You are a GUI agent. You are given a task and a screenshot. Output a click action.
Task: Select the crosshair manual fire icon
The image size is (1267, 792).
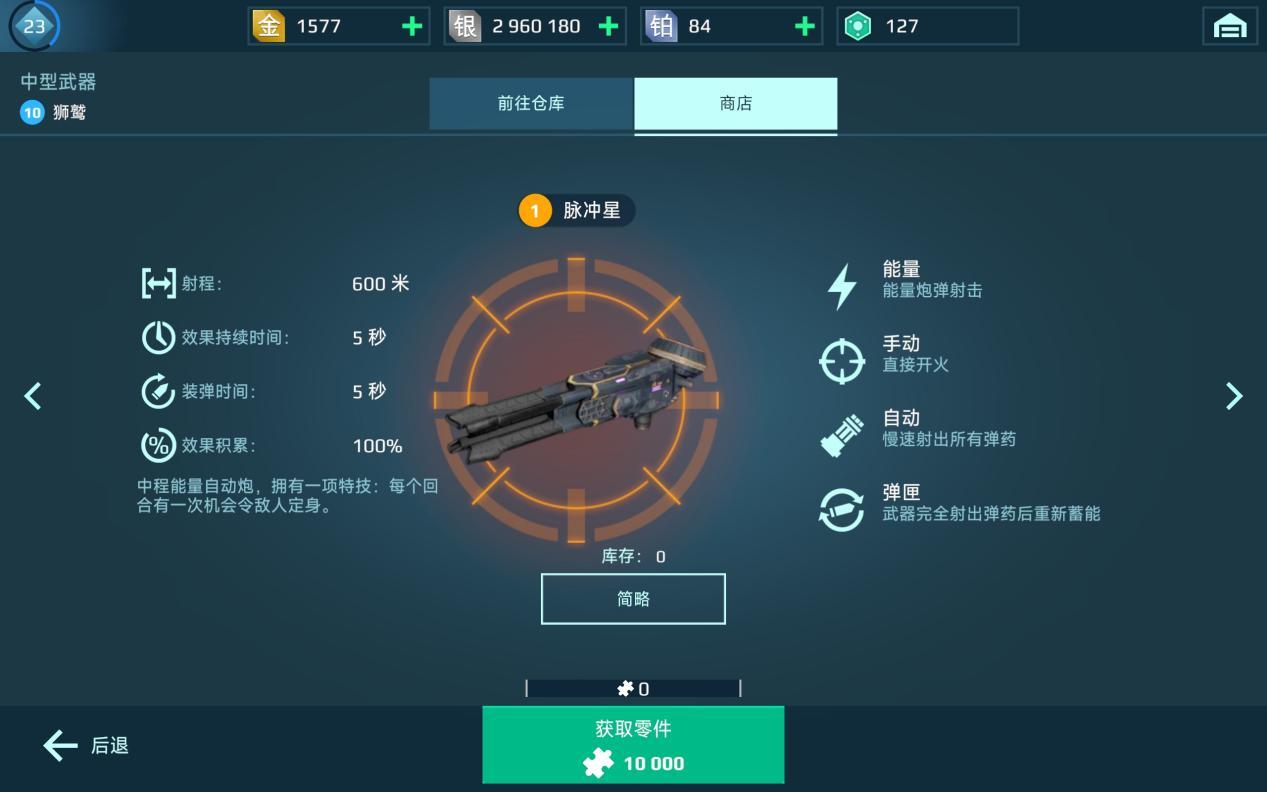pos(842,361)
